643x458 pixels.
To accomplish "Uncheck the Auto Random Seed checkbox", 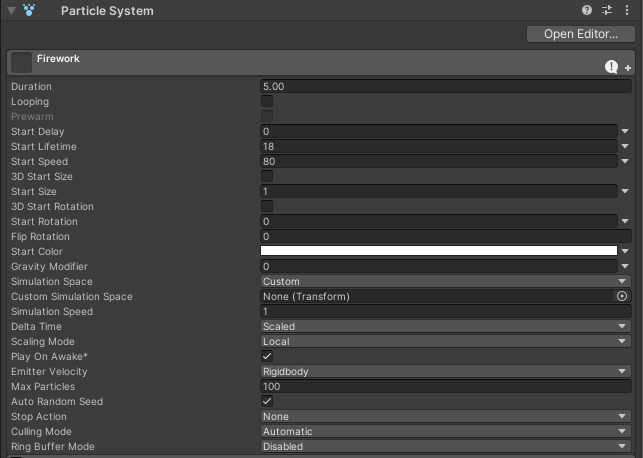I will coord(267,401).
